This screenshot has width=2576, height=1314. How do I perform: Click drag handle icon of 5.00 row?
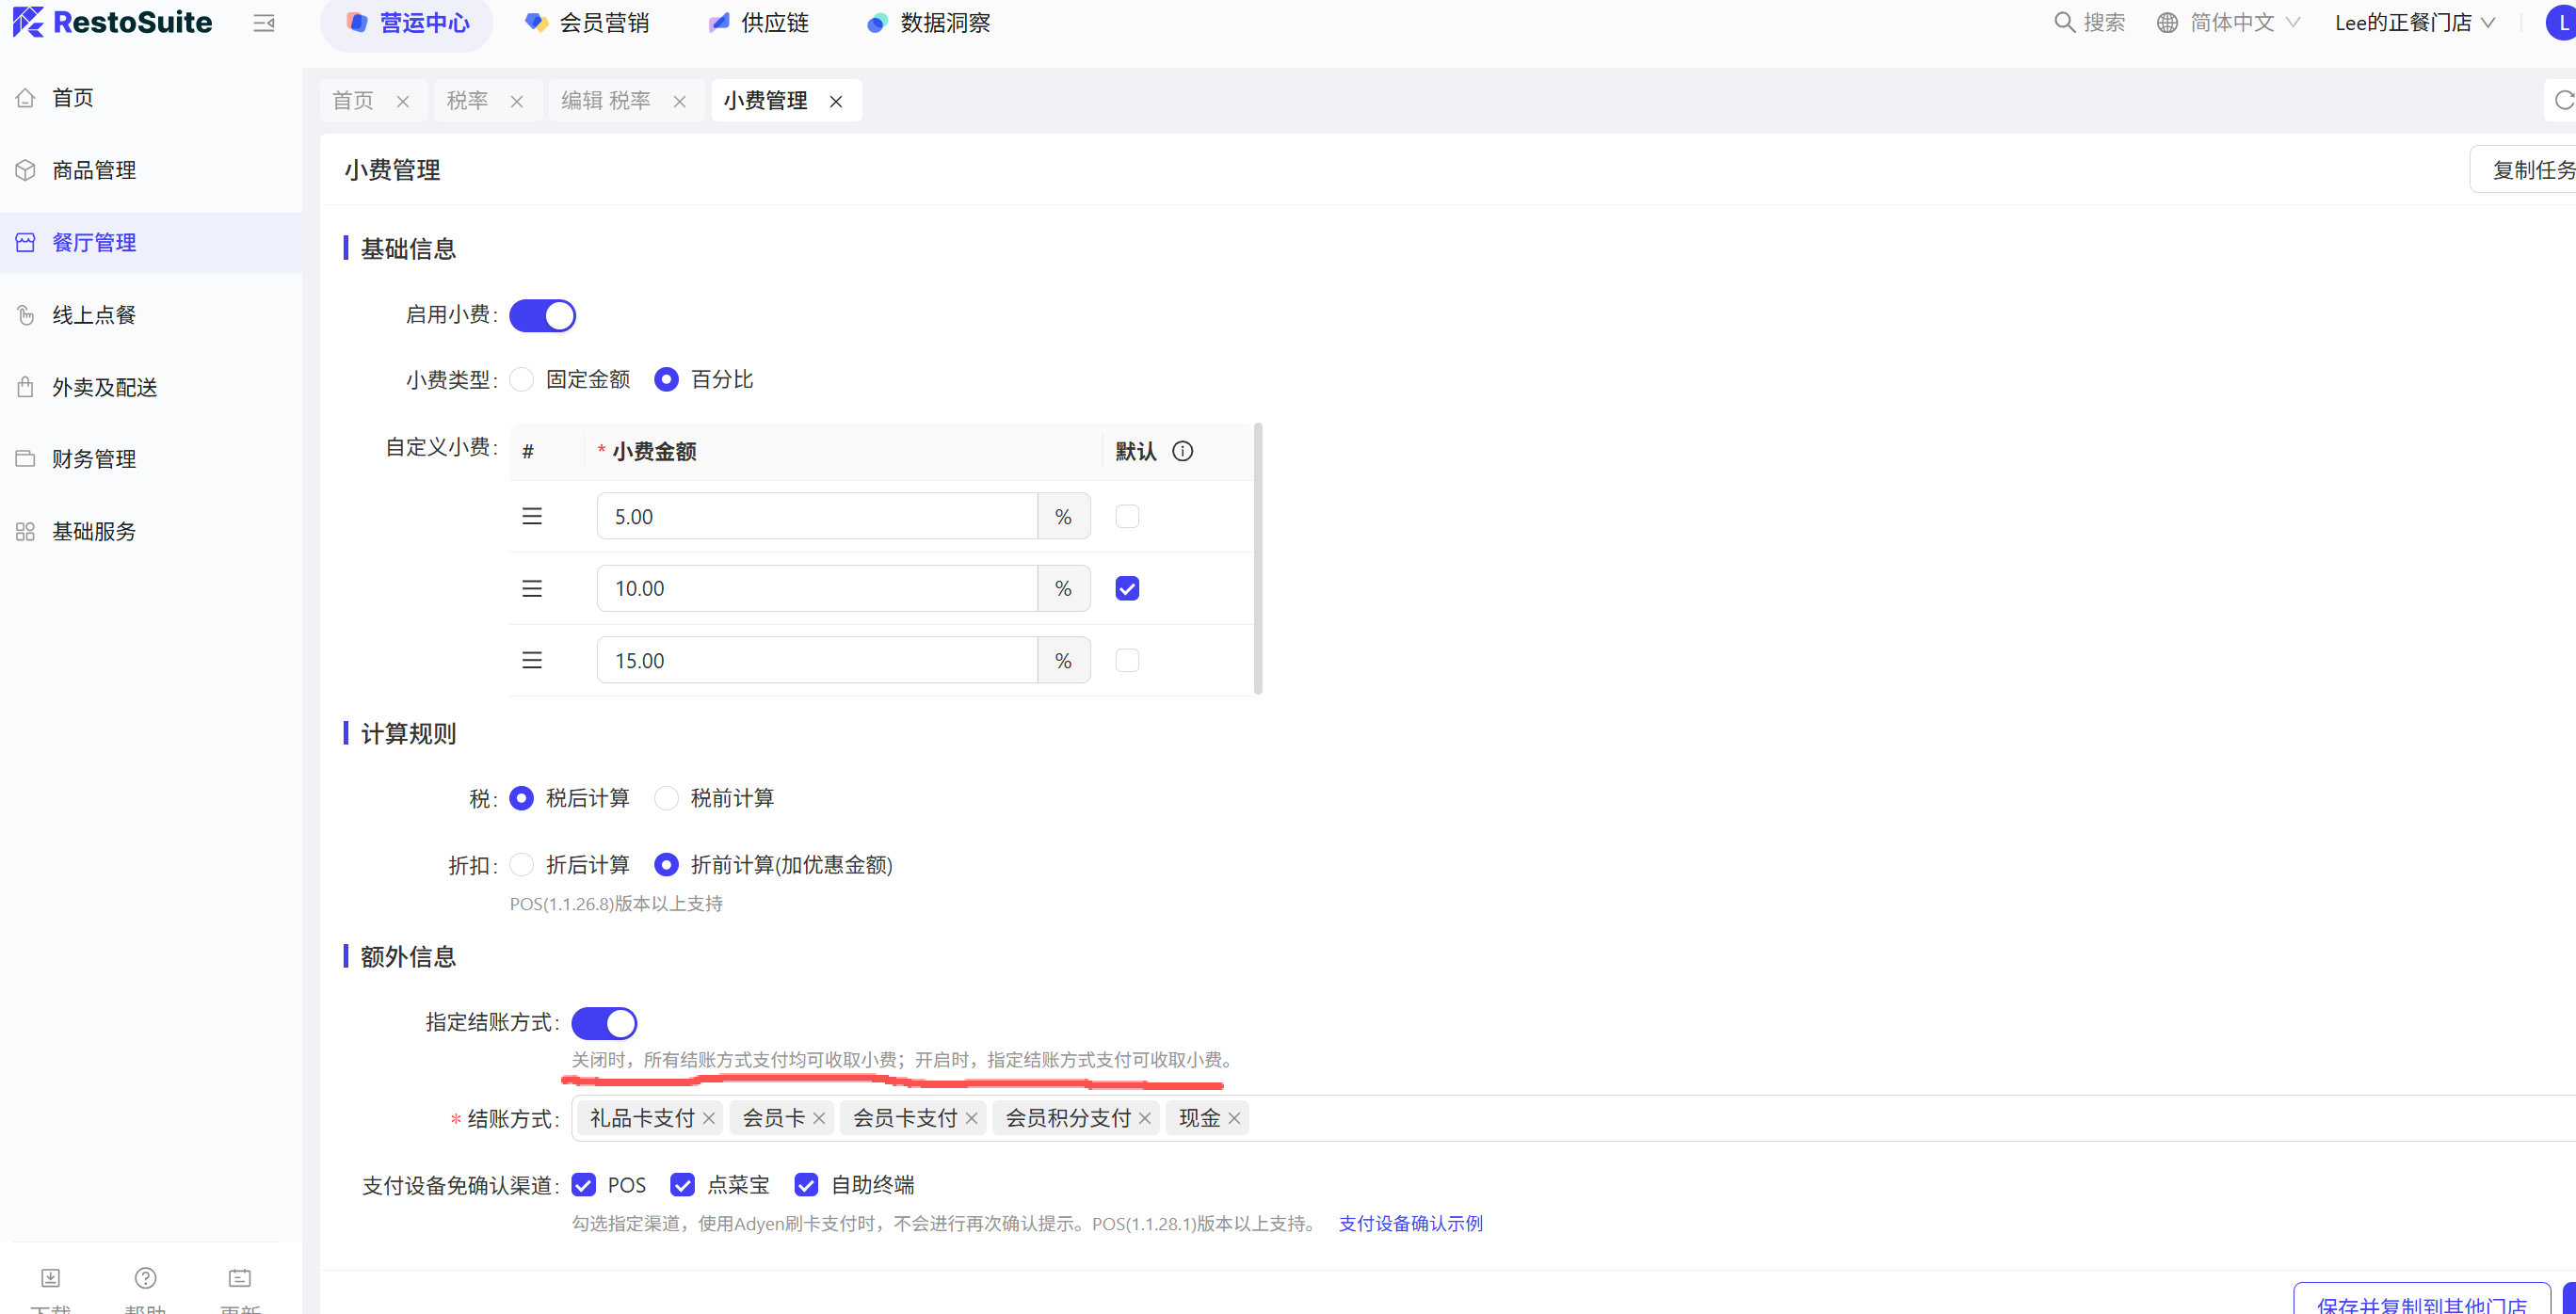(532, 516)
